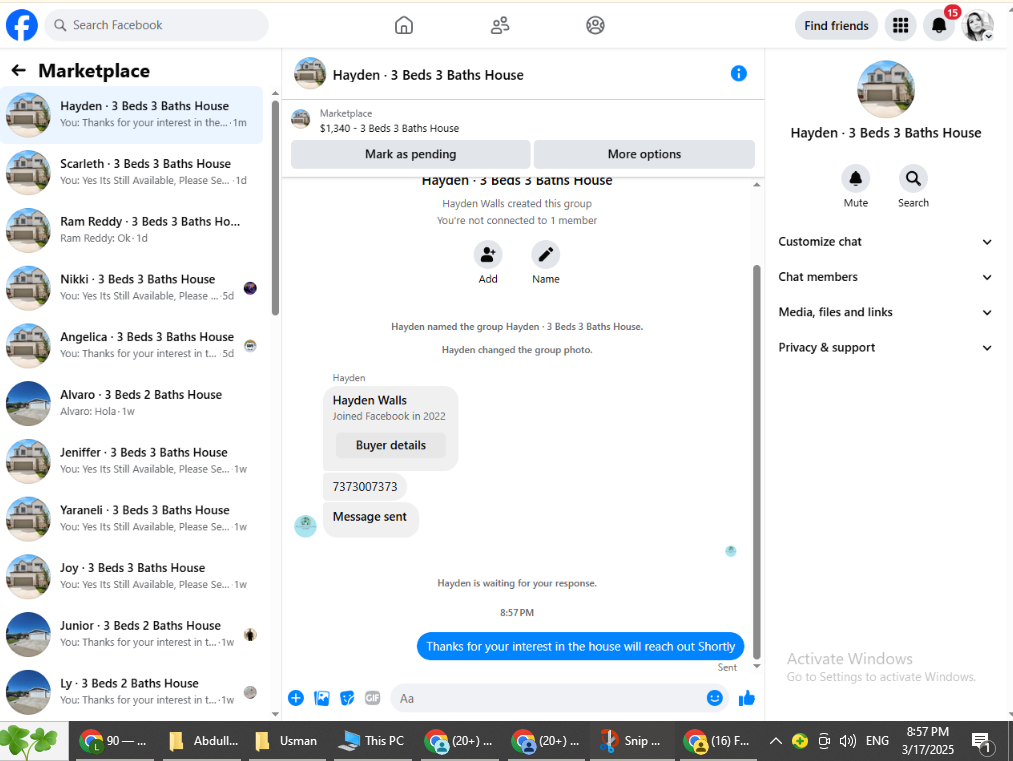This screenshot has width=1013, height=761.
Task: Click ENG language indicator in tray
Action: [x=877, y=741]
